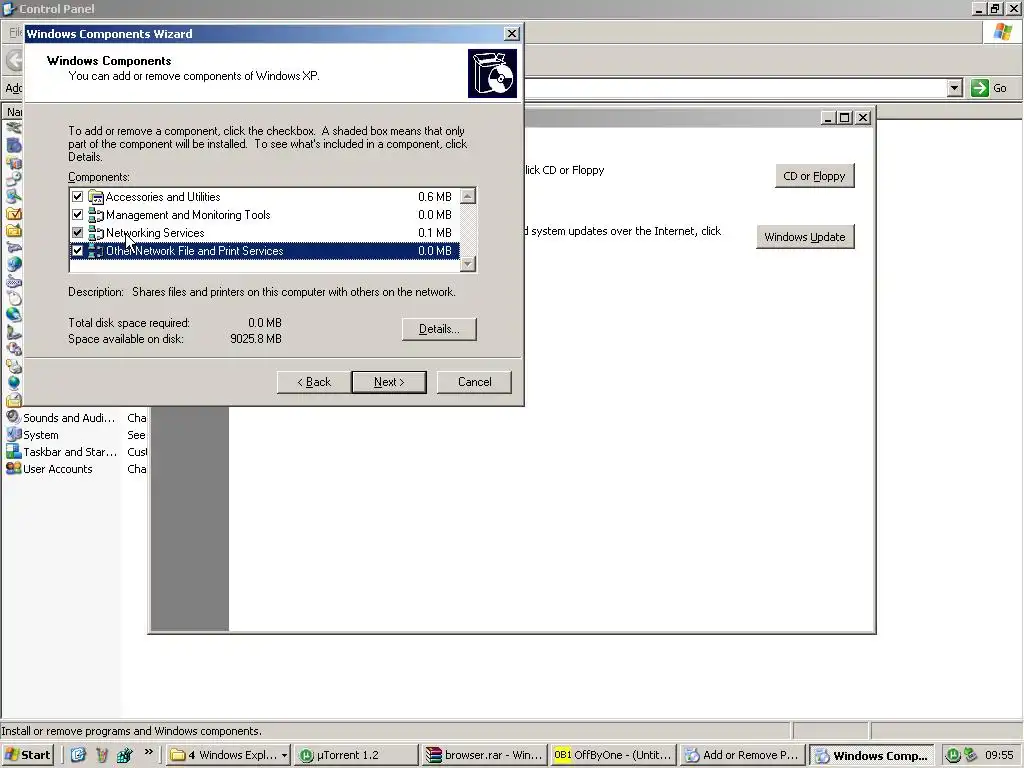1024x768 pixels.
Task: Select the Management and Monitoring Tools row
Action: 264,215
